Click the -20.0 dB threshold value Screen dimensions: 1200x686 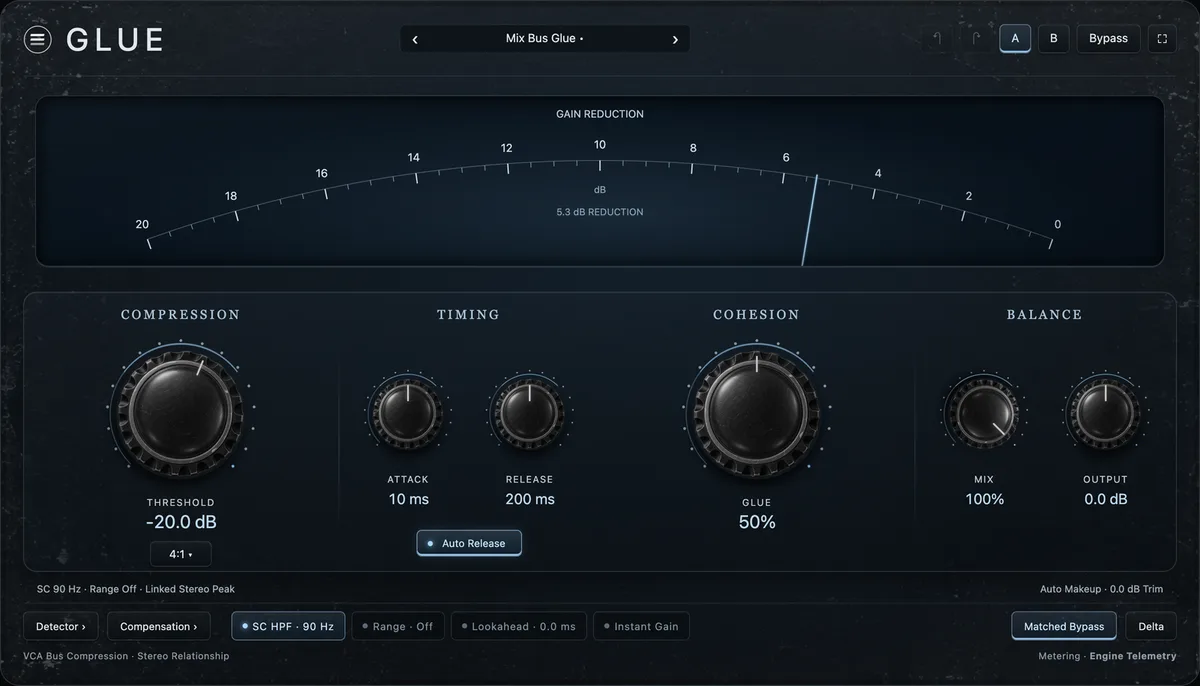181,522
